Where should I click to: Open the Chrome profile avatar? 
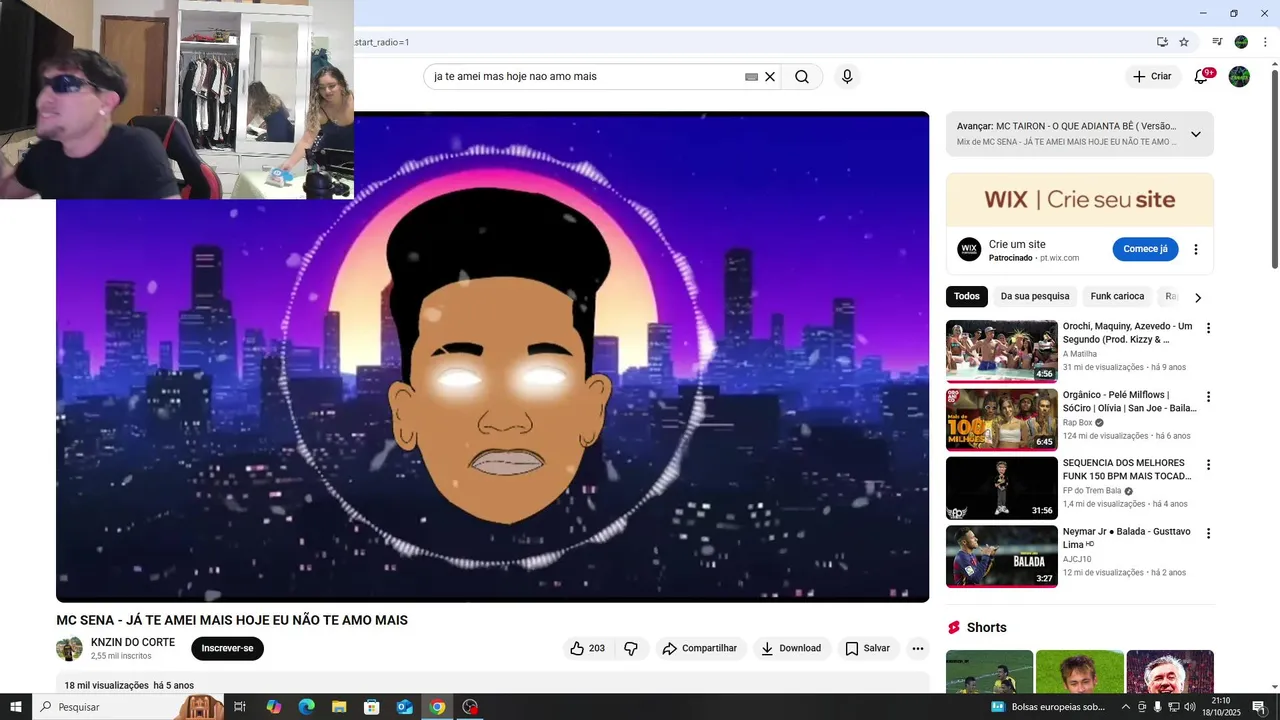[x=1241, y=42]
